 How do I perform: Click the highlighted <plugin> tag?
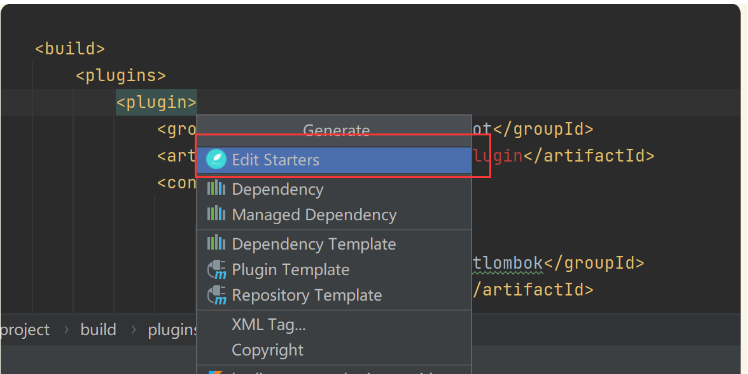tap(156, 102)
